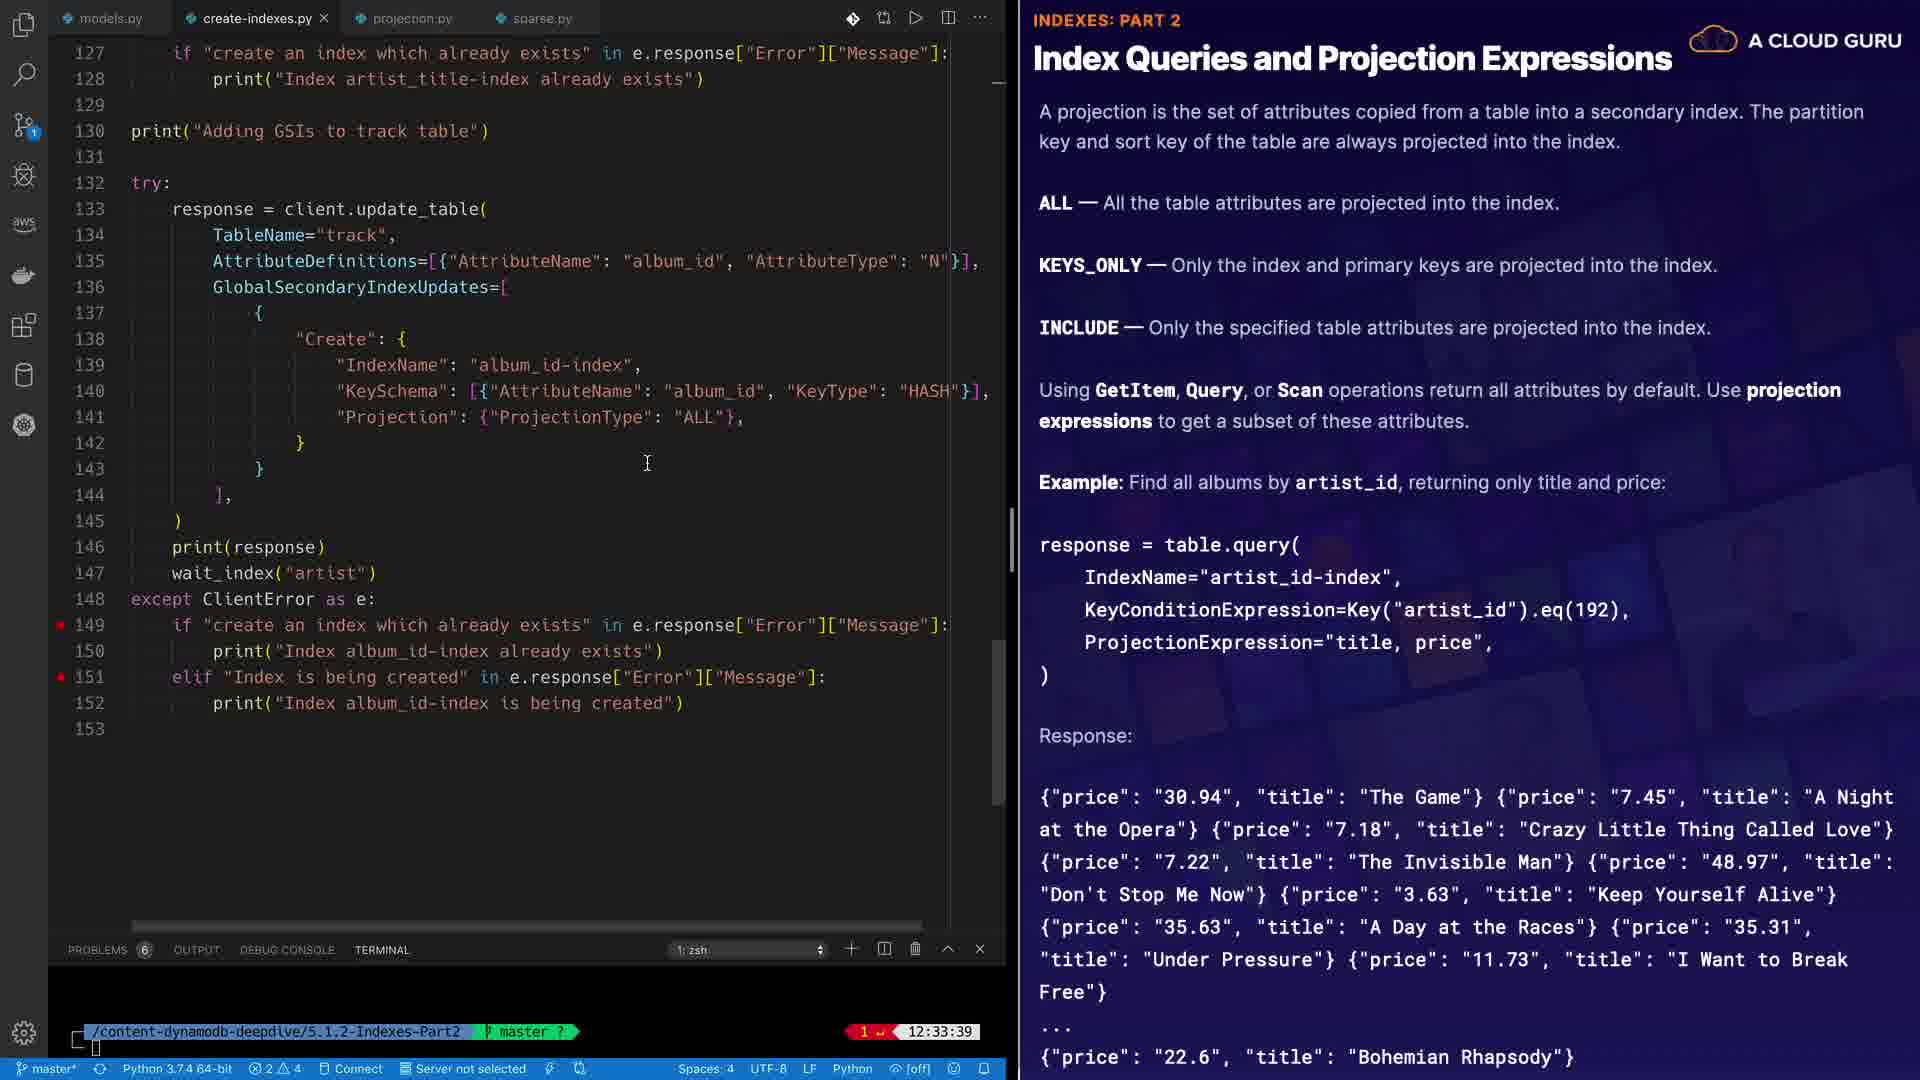Toggle the breakpoint on line 149
This screenshot has height=1080, width=1920.
coord(61,625)
